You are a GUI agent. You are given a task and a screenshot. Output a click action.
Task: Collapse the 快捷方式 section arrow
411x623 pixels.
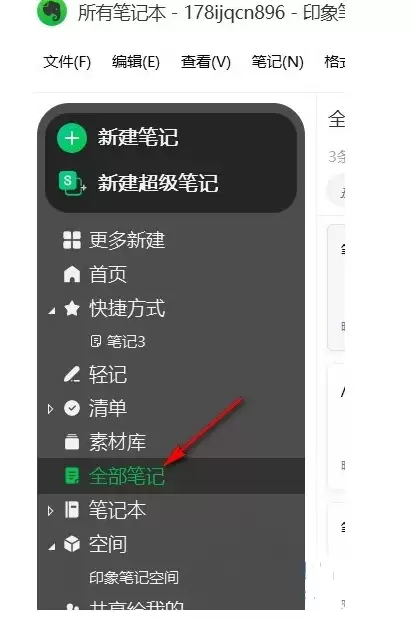52,311
